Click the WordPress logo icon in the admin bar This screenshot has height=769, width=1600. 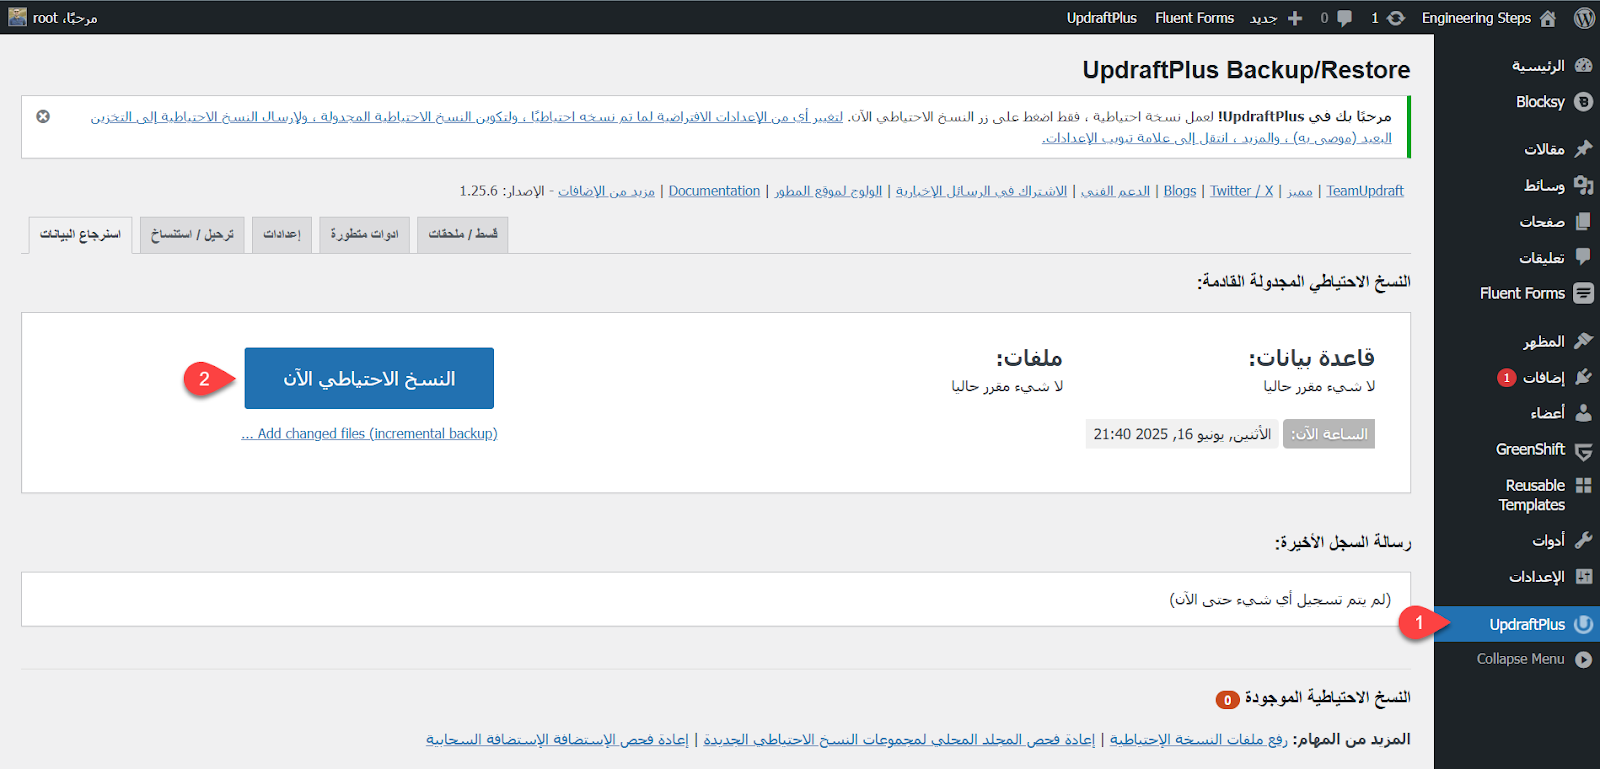(1583, 18)
